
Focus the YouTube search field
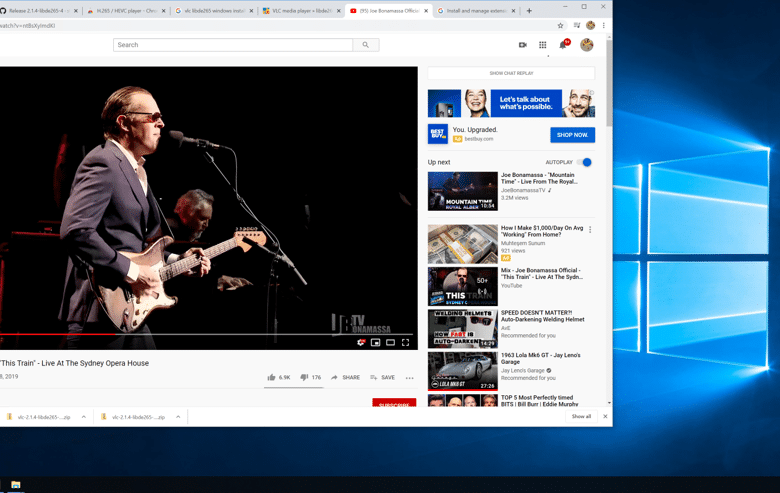point(233,45)
